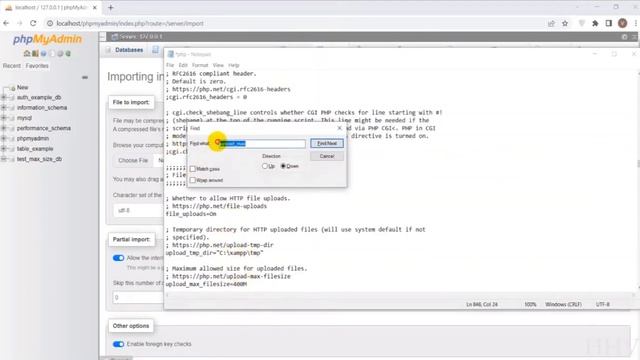Screen dimensions: 640x360
Task: Expand phpmyadmin tree node
Action: tap(4, 138)
